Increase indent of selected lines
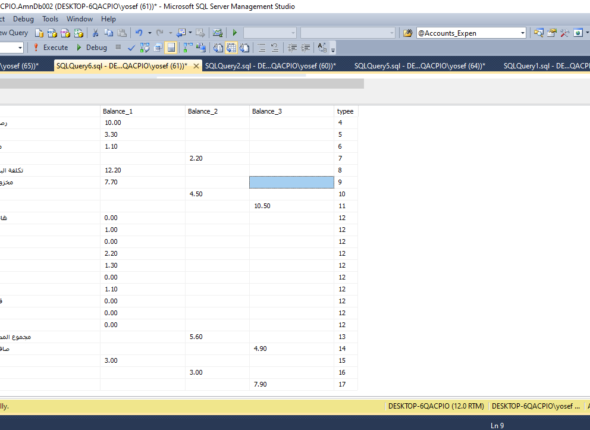Image resolution: width=590 pixels, height=430 pixels. pyautogui.click(x=306, y=48)
